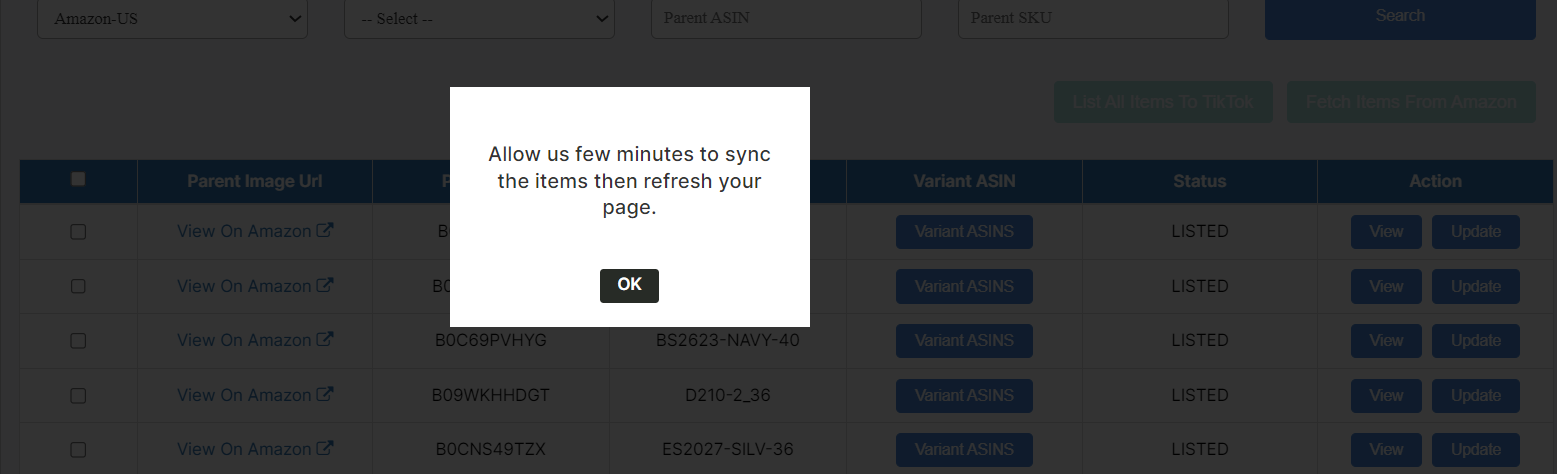Open Variant ASINS for D210-2_36 row
1557x474 pixels.
point(964,395)
